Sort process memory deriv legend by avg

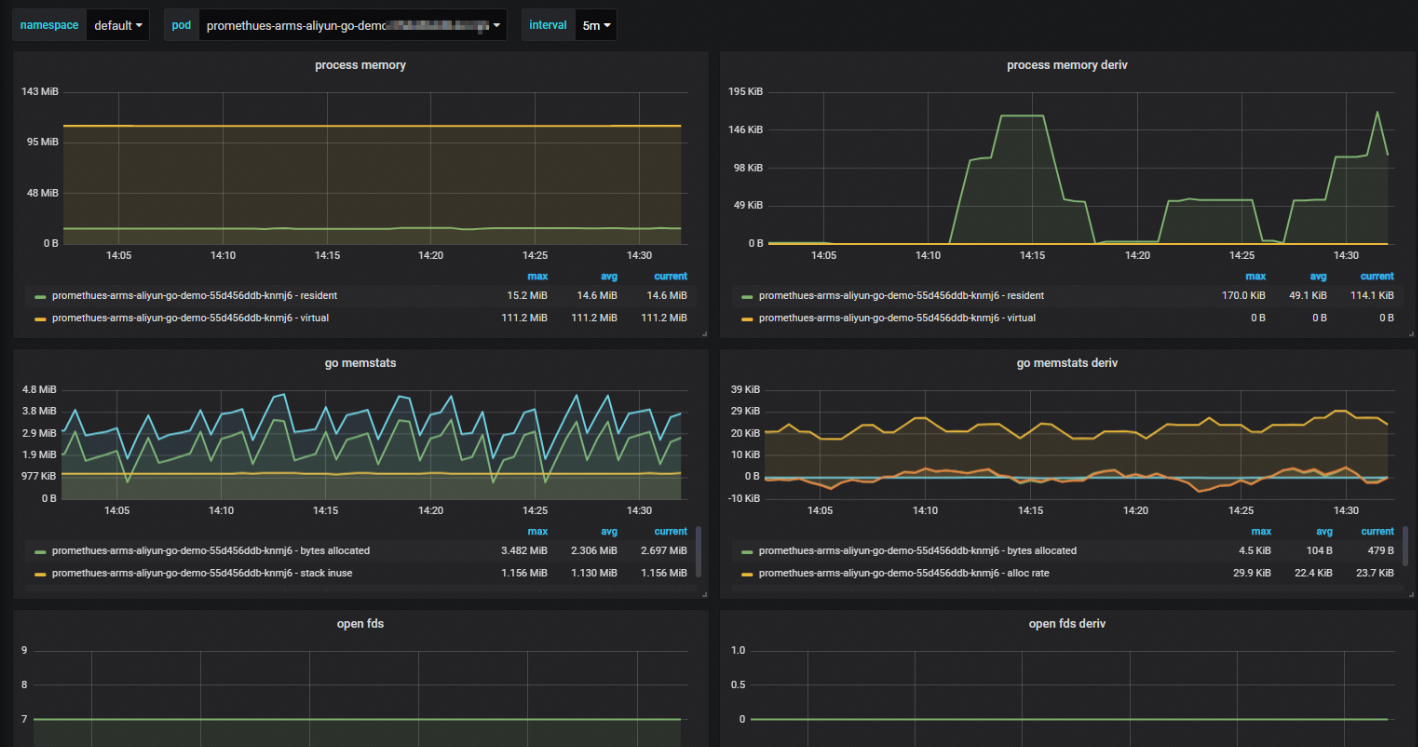click(x=1317, y=276)
